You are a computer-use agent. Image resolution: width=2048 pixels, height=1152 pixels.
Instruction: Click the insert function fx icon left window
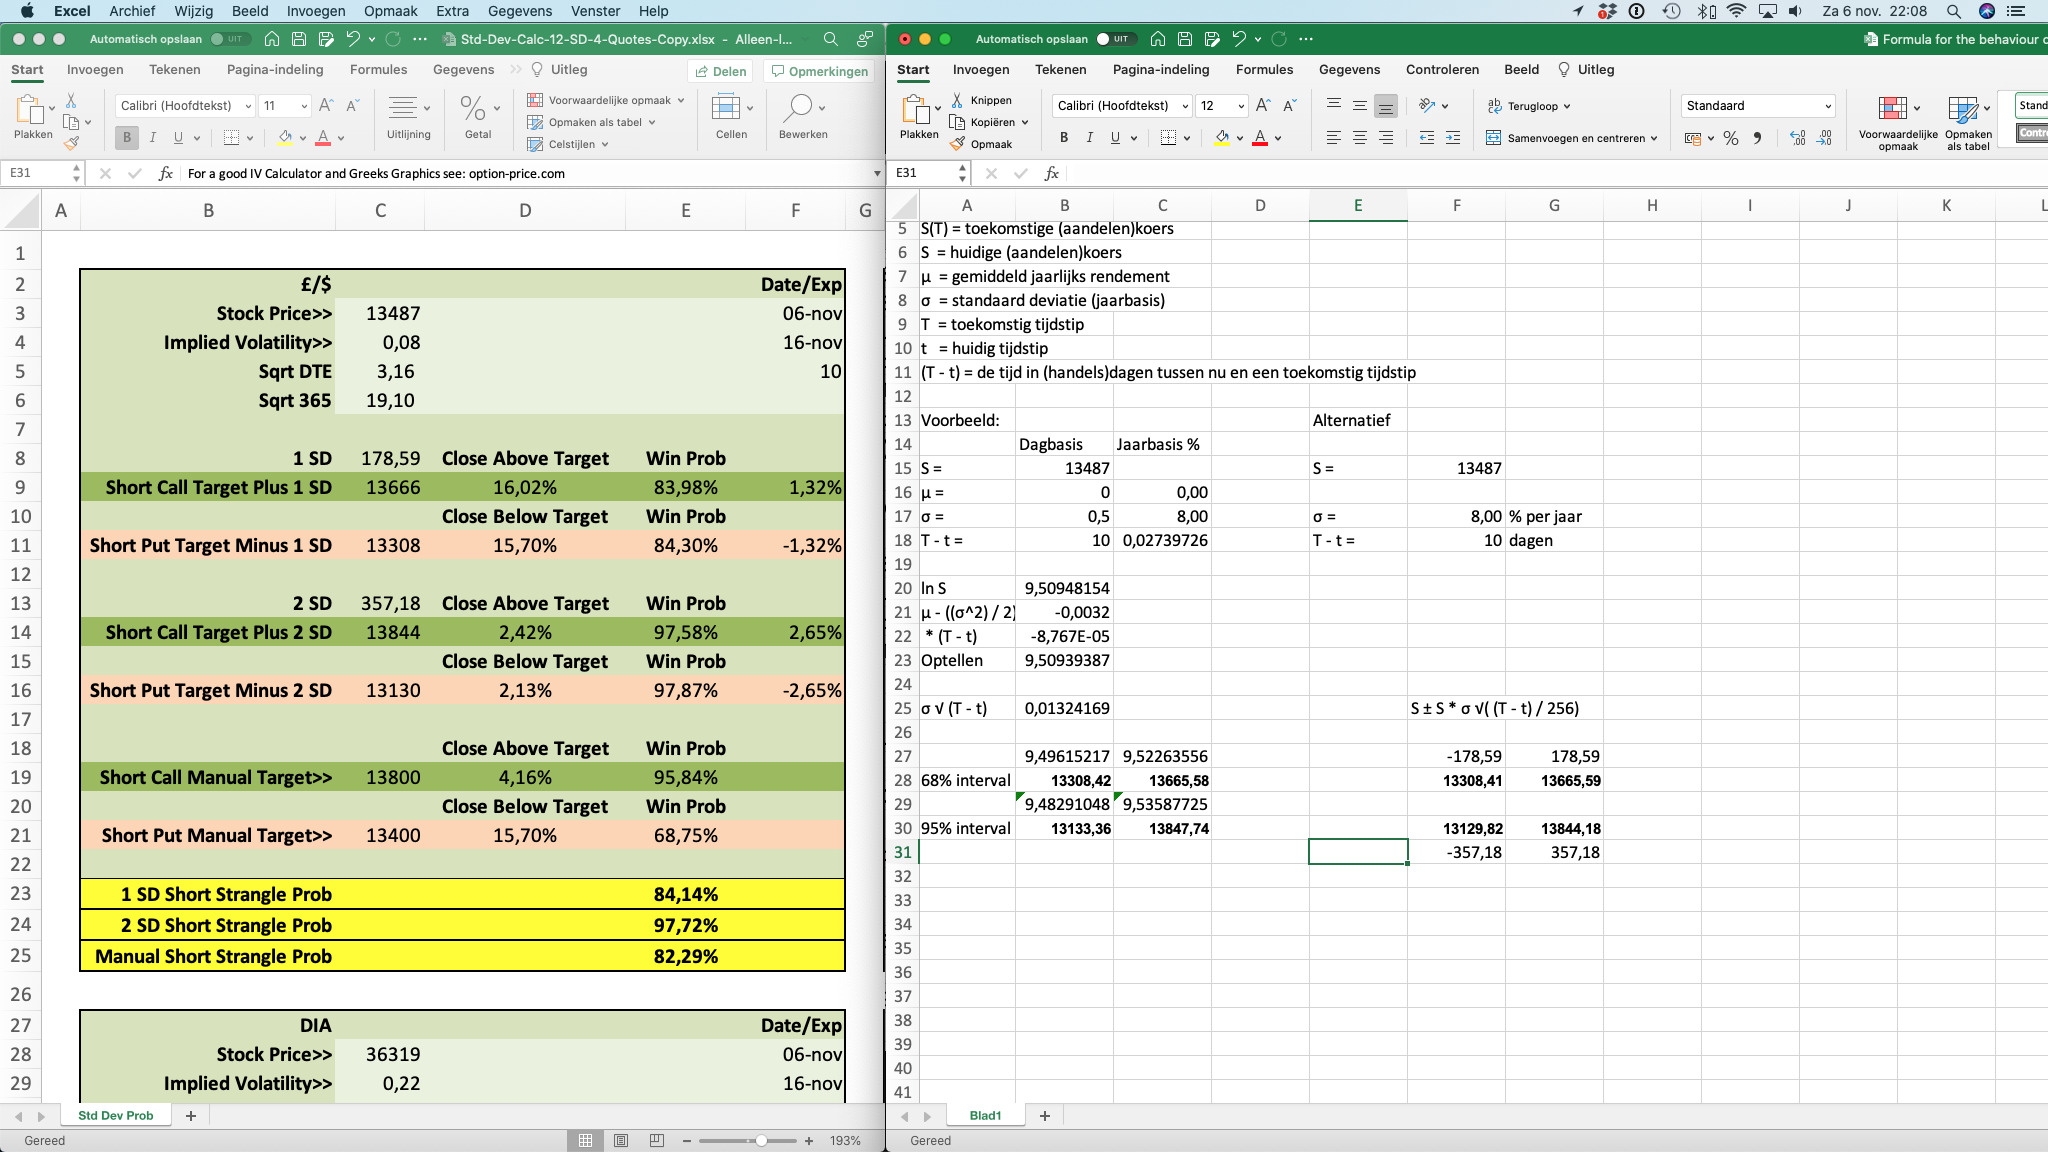[x=166, y=173]
